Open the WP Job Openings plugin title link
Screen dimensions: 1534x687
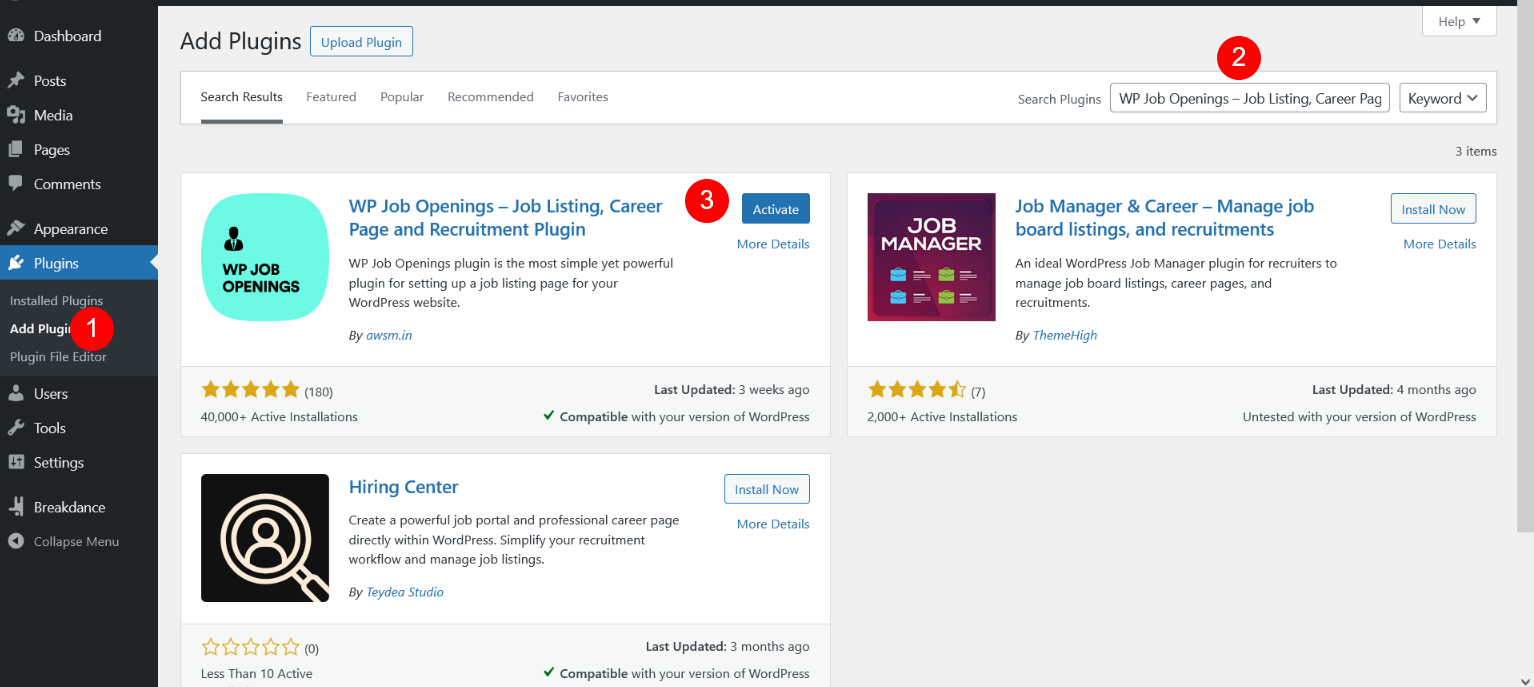(506, 218)
